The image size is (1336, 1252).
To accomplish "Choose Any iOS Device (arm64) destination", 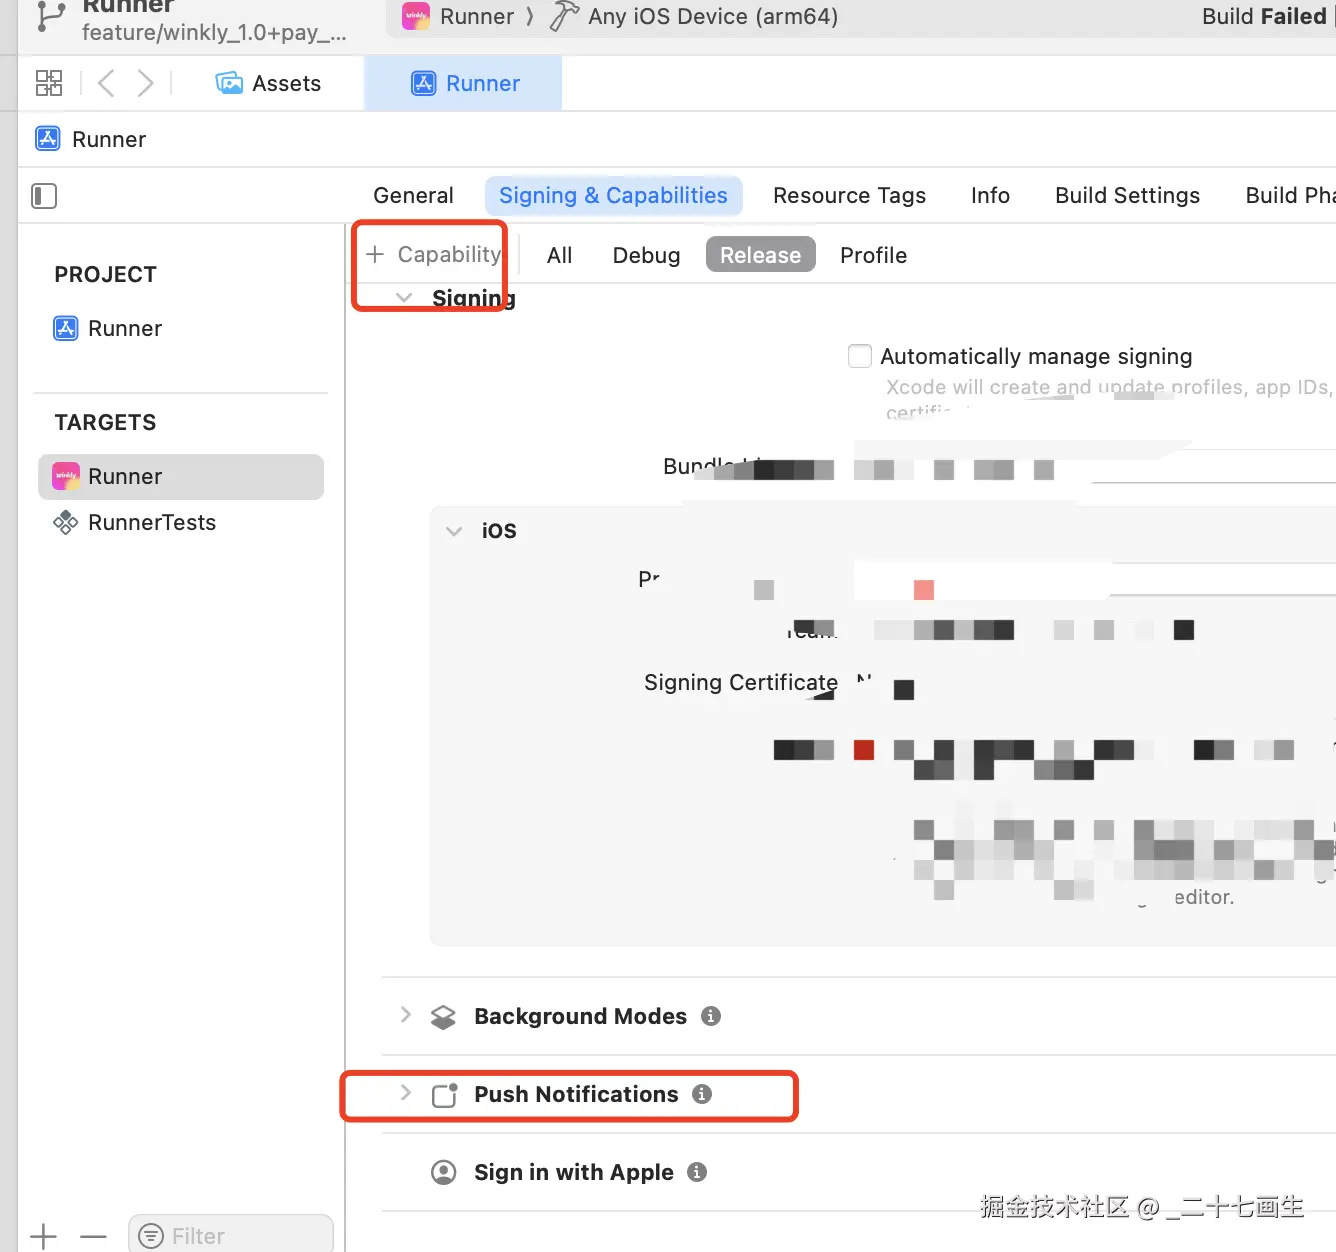I will coord(712,16).
